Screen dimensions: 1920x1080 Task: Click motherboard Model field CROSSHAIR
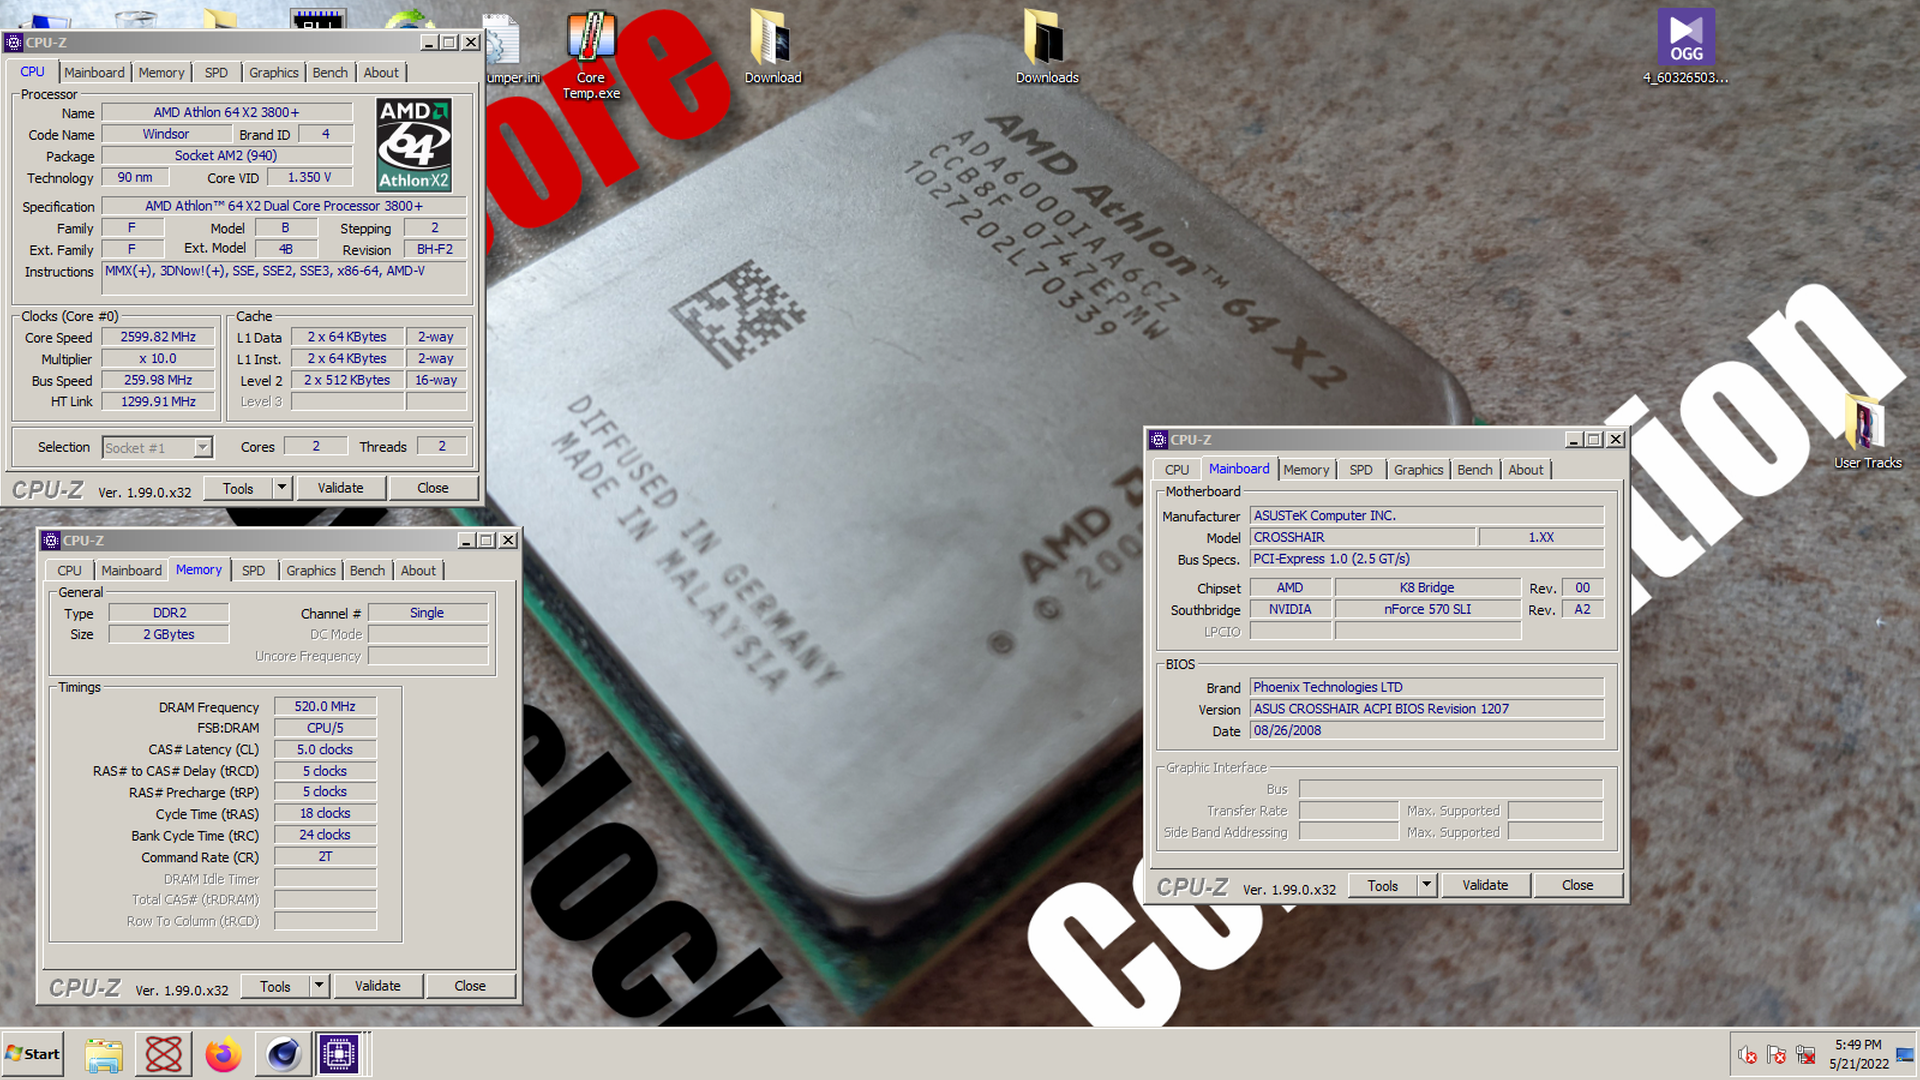1362,537
